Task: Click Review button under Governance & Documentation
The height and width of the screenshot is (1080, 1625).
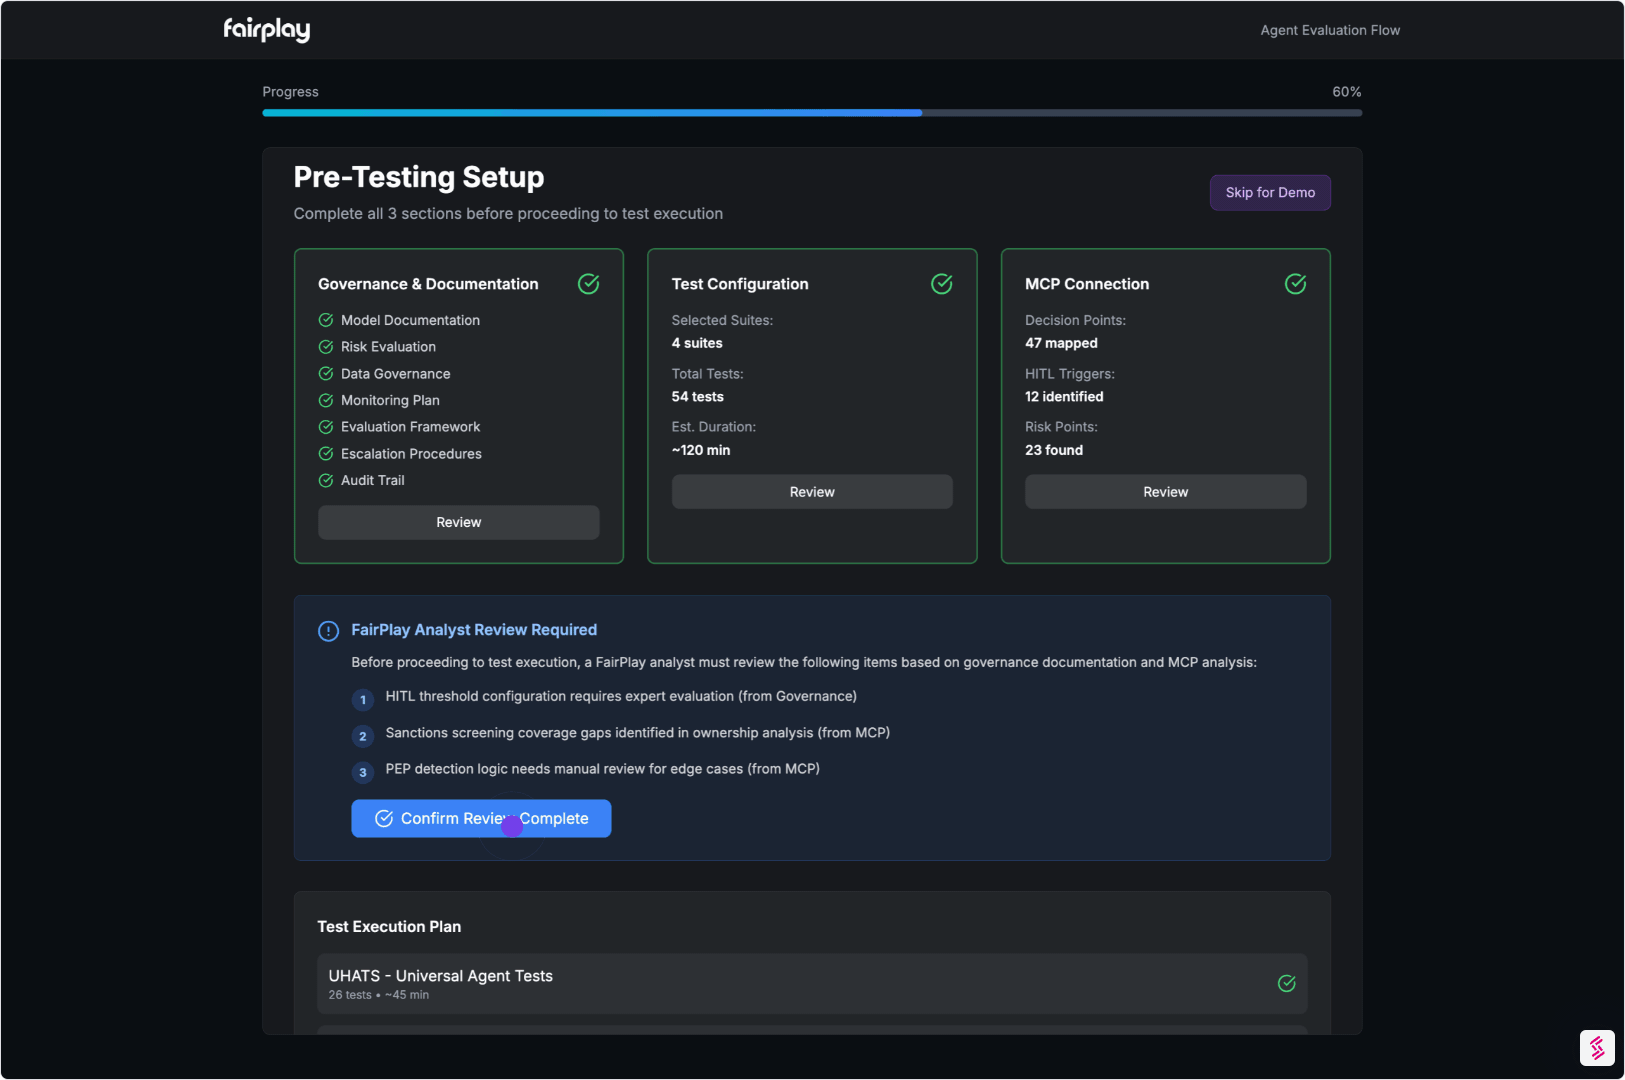Action: (458, 522)
